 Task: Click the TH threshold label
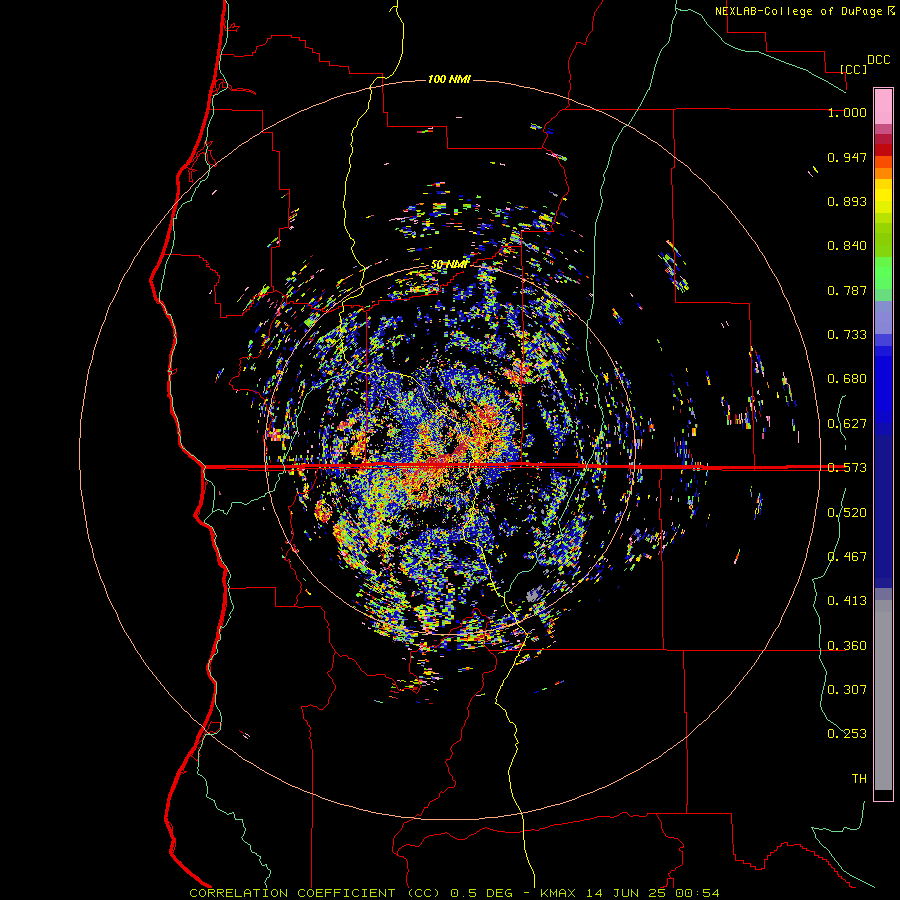[859, 779]
